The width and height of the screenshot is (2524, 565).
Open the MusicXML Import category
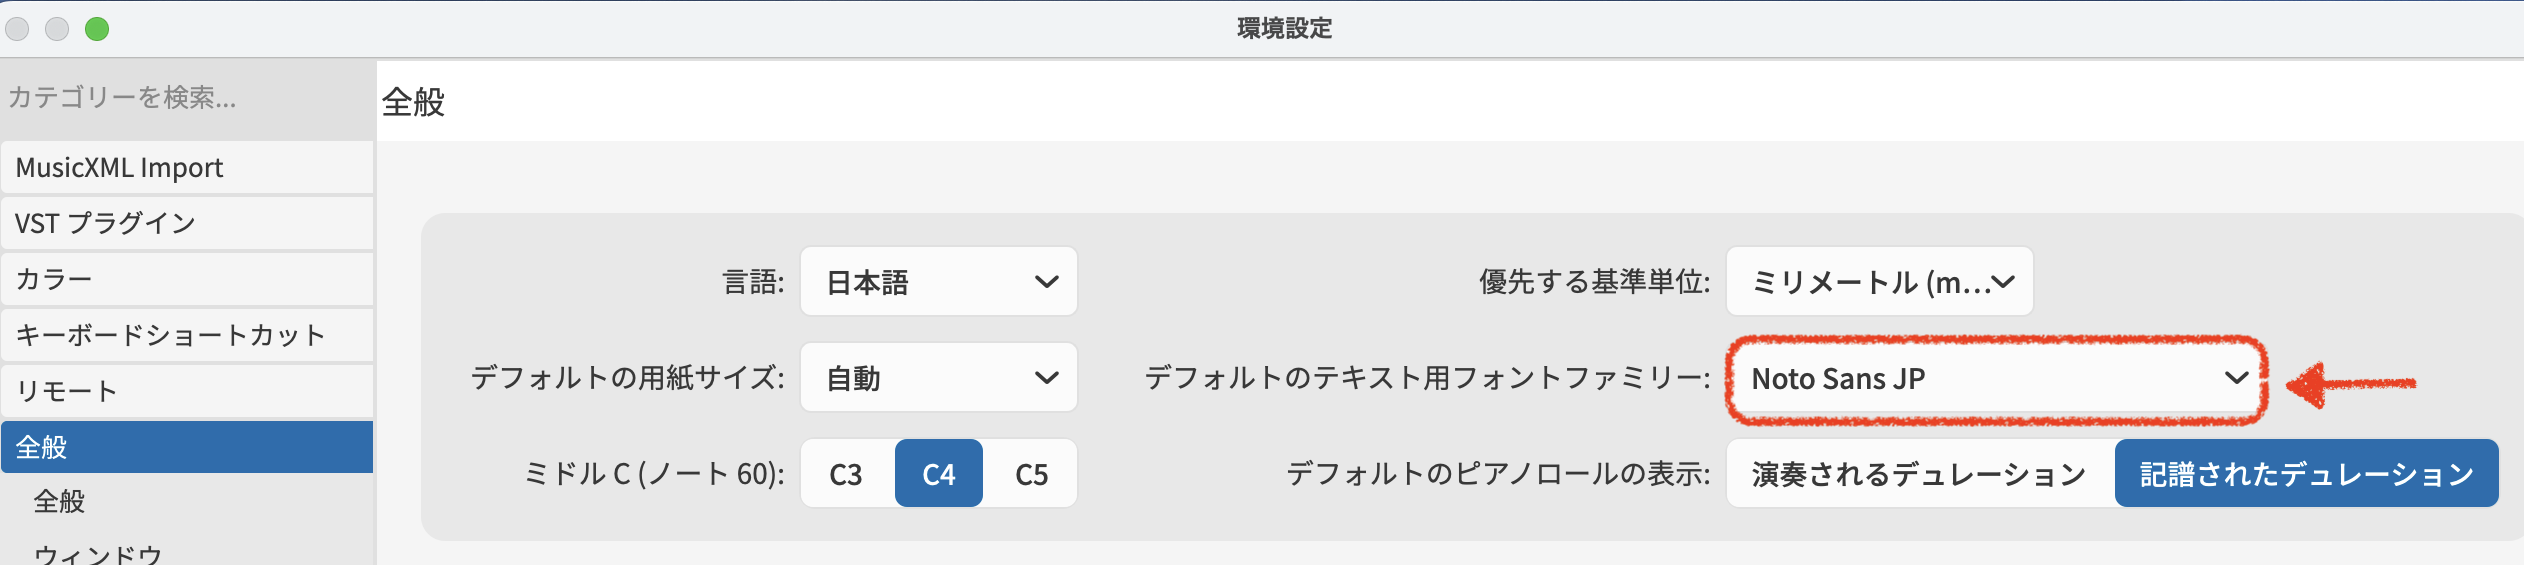[186, 168]
